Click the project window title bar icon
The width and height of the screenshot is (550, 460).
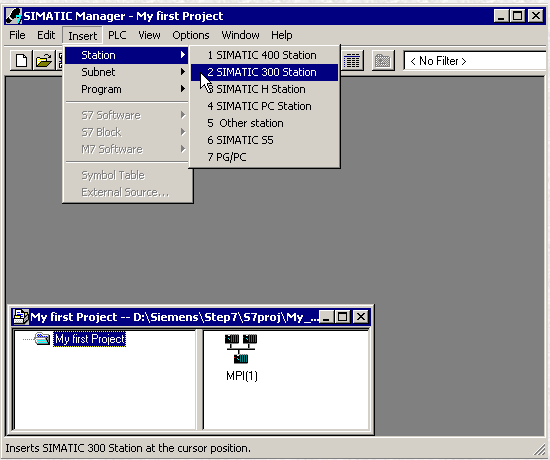(20, 316)
